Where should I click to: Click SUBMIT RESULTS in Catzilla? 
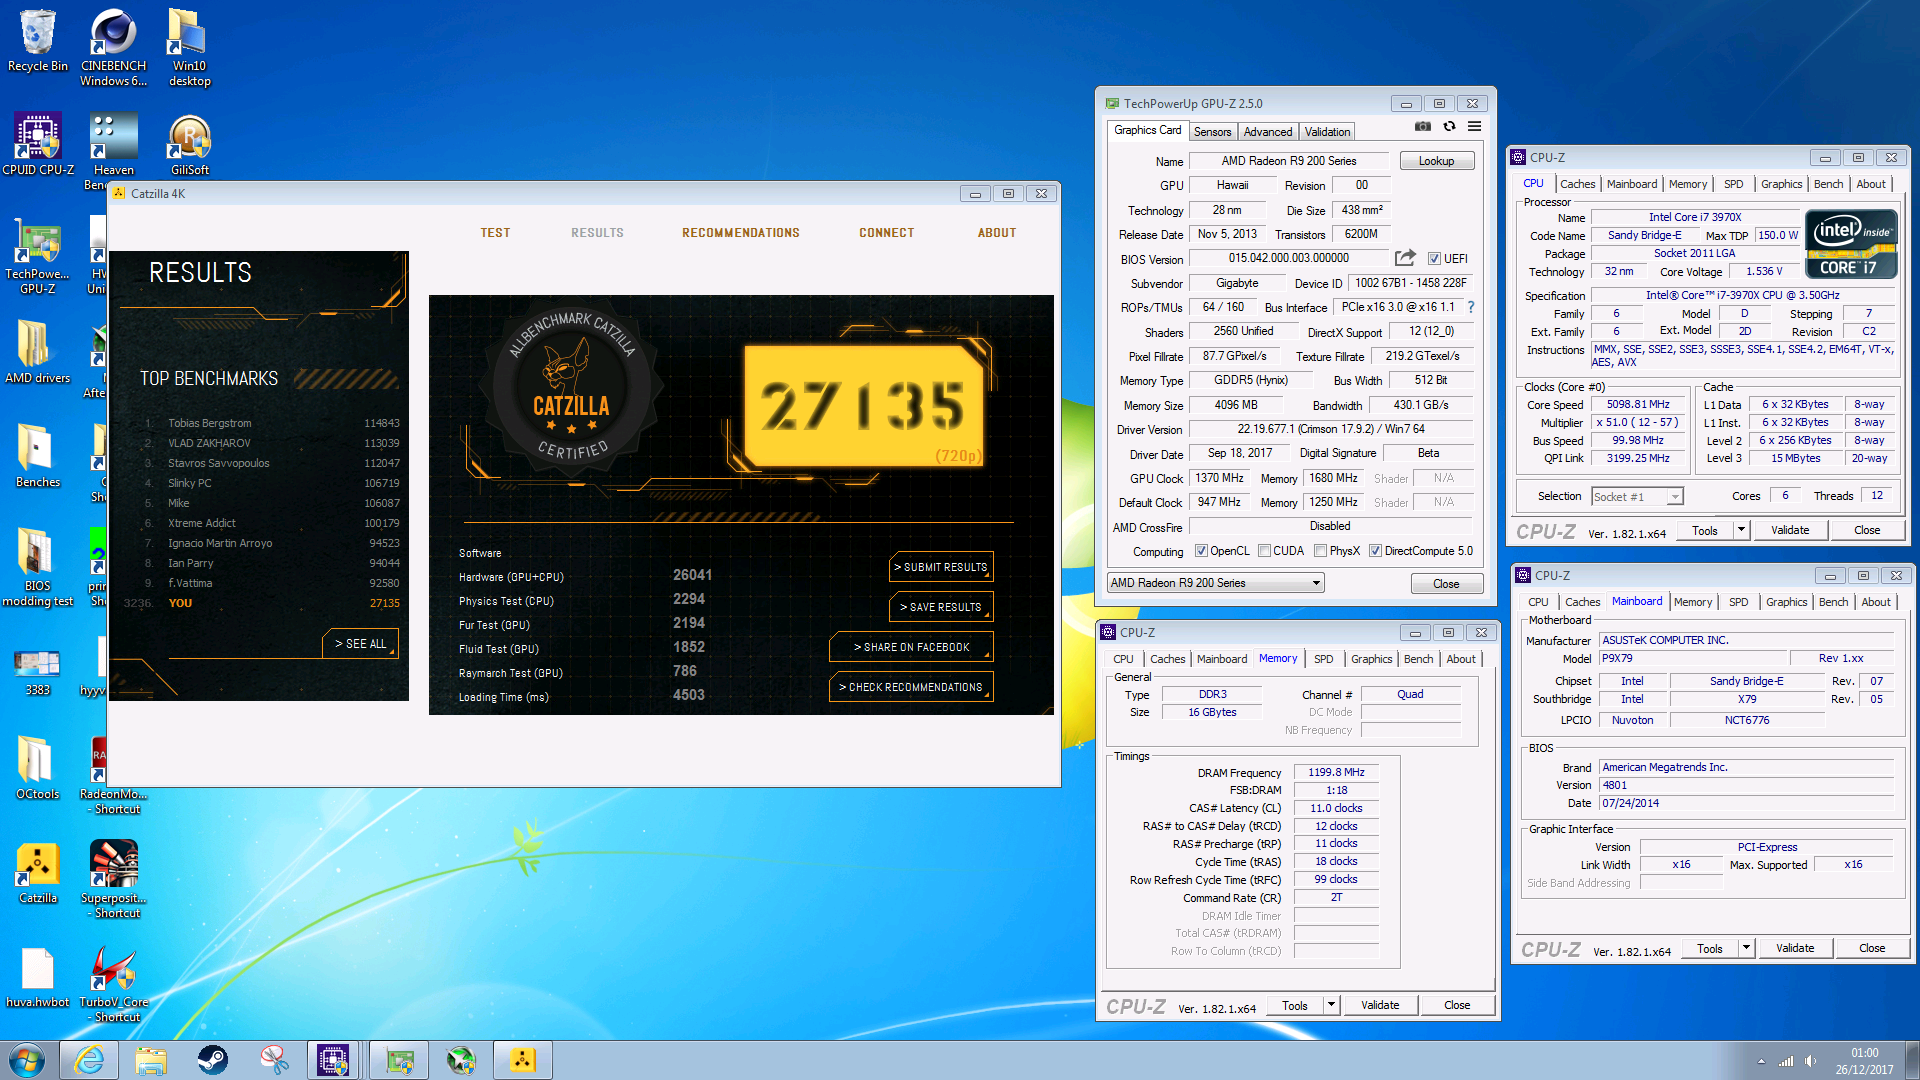click(x=941, y=567)
